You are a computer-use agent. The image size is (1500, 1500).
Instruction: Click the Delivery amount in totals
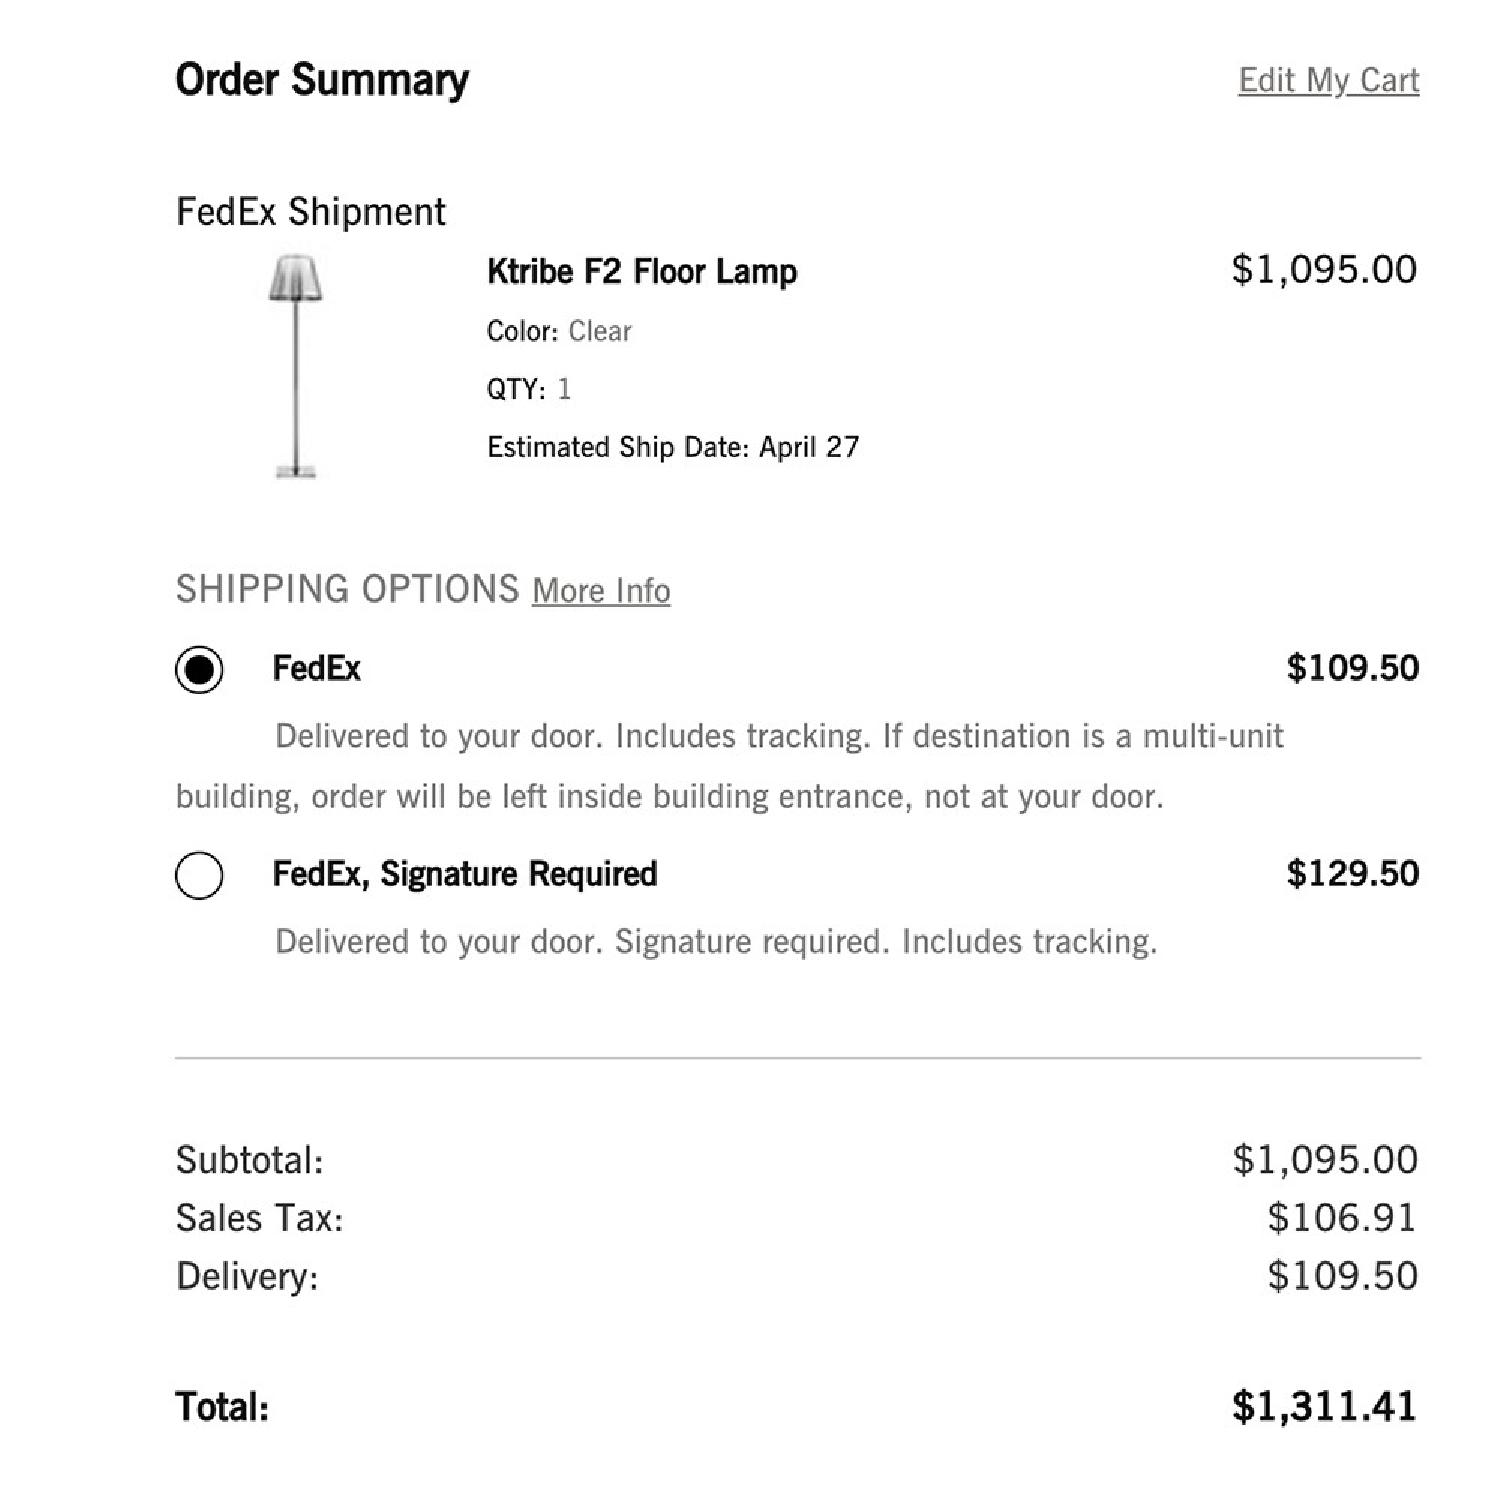click(x=1341, y=1276)
